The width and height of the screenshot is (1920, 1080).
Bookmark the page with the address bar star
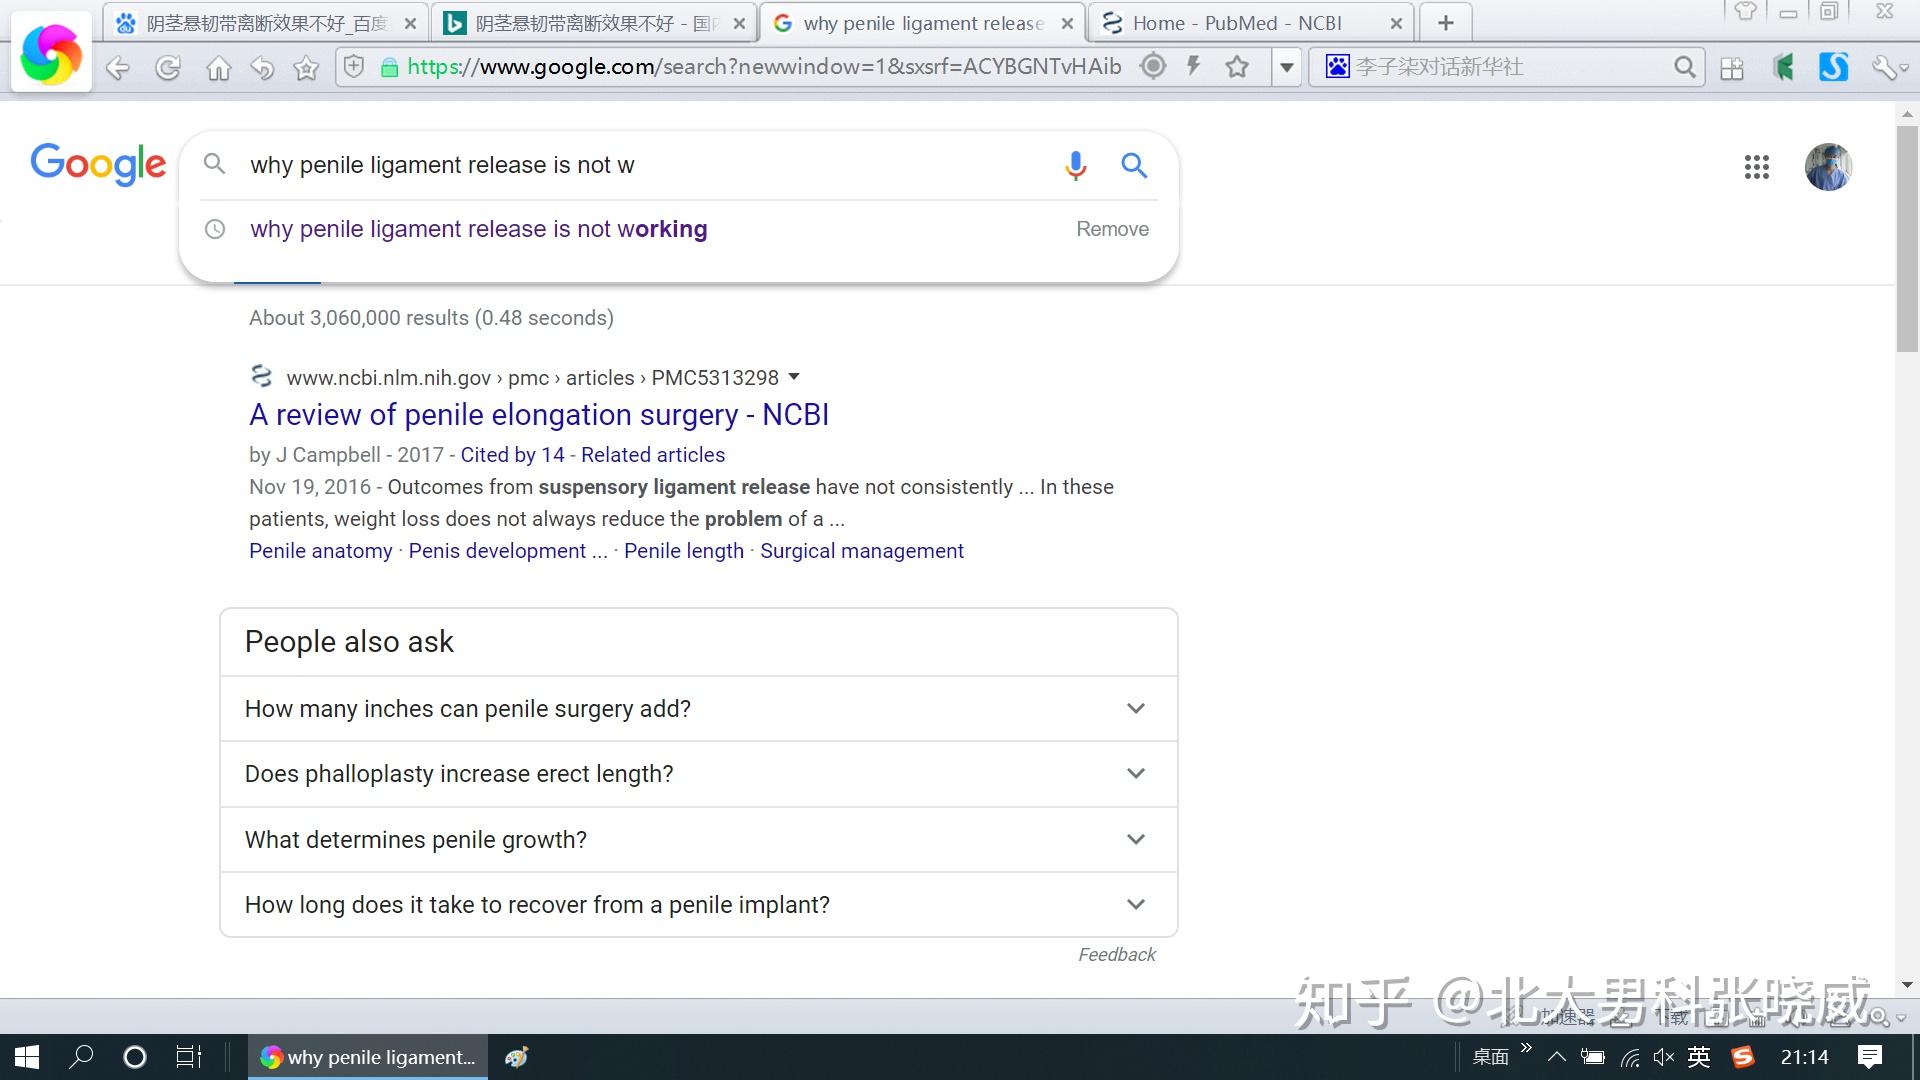point(1237,67)
